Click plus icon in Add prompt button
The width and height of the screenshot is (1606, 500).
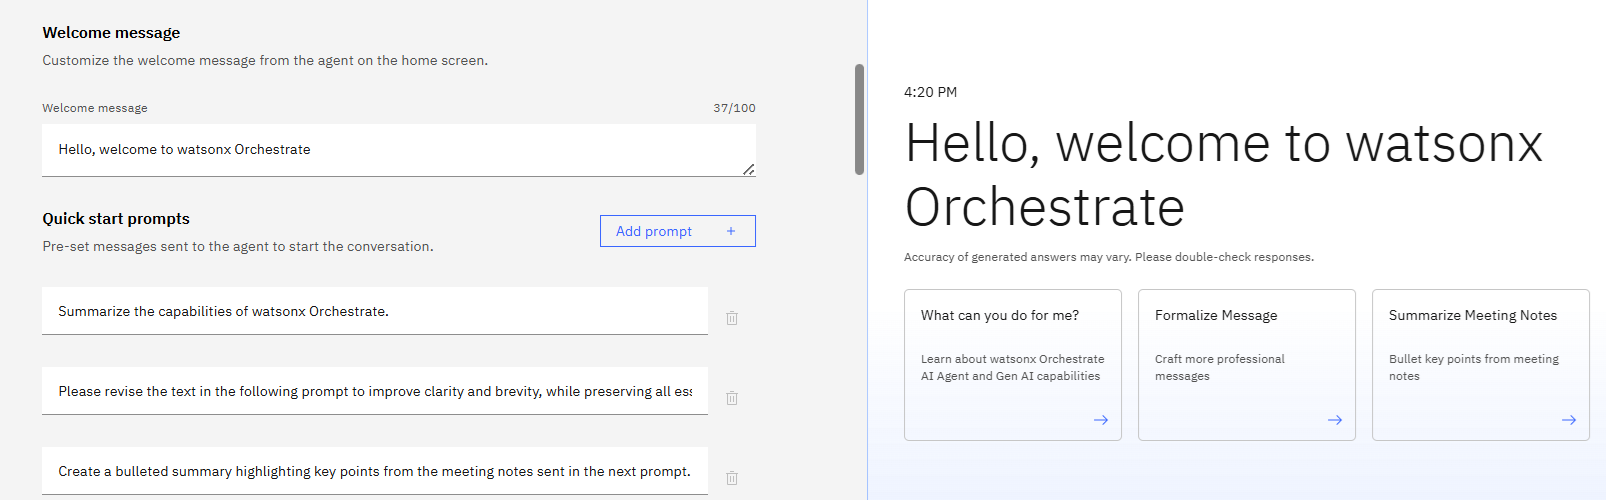click(x=731, y=231)
